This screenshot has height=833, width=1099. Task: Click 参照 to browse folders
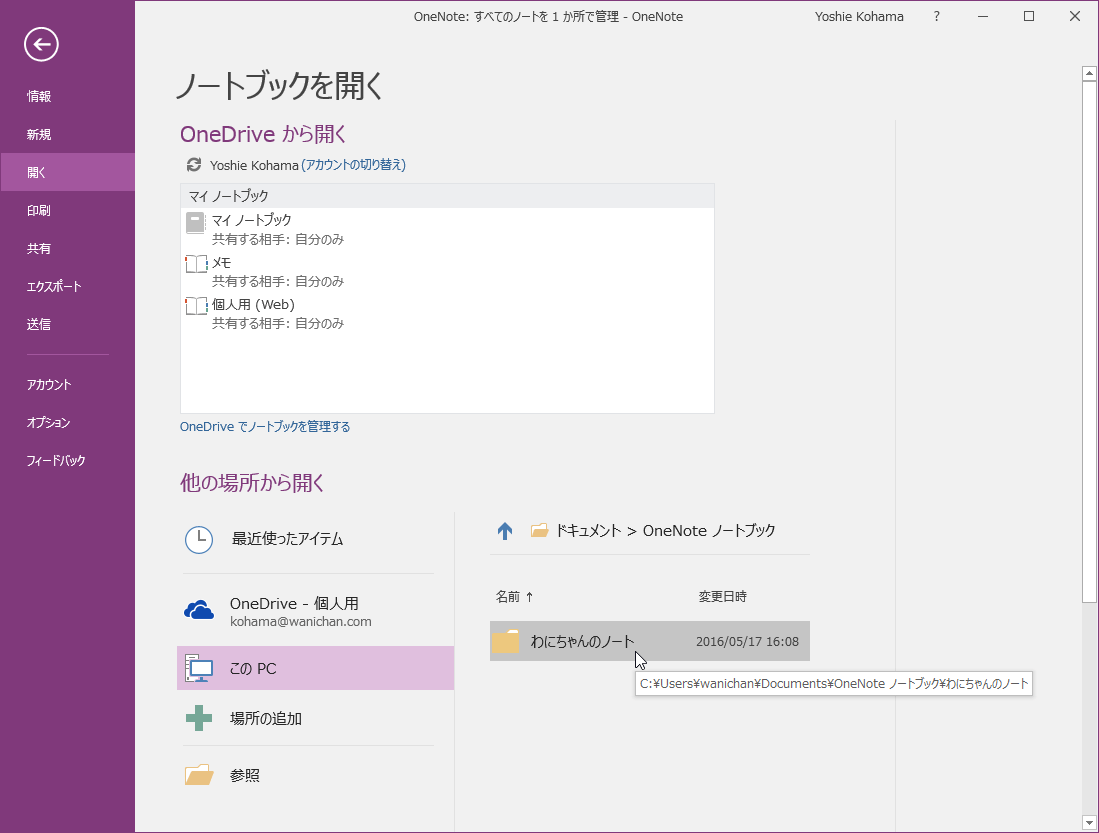315,775
